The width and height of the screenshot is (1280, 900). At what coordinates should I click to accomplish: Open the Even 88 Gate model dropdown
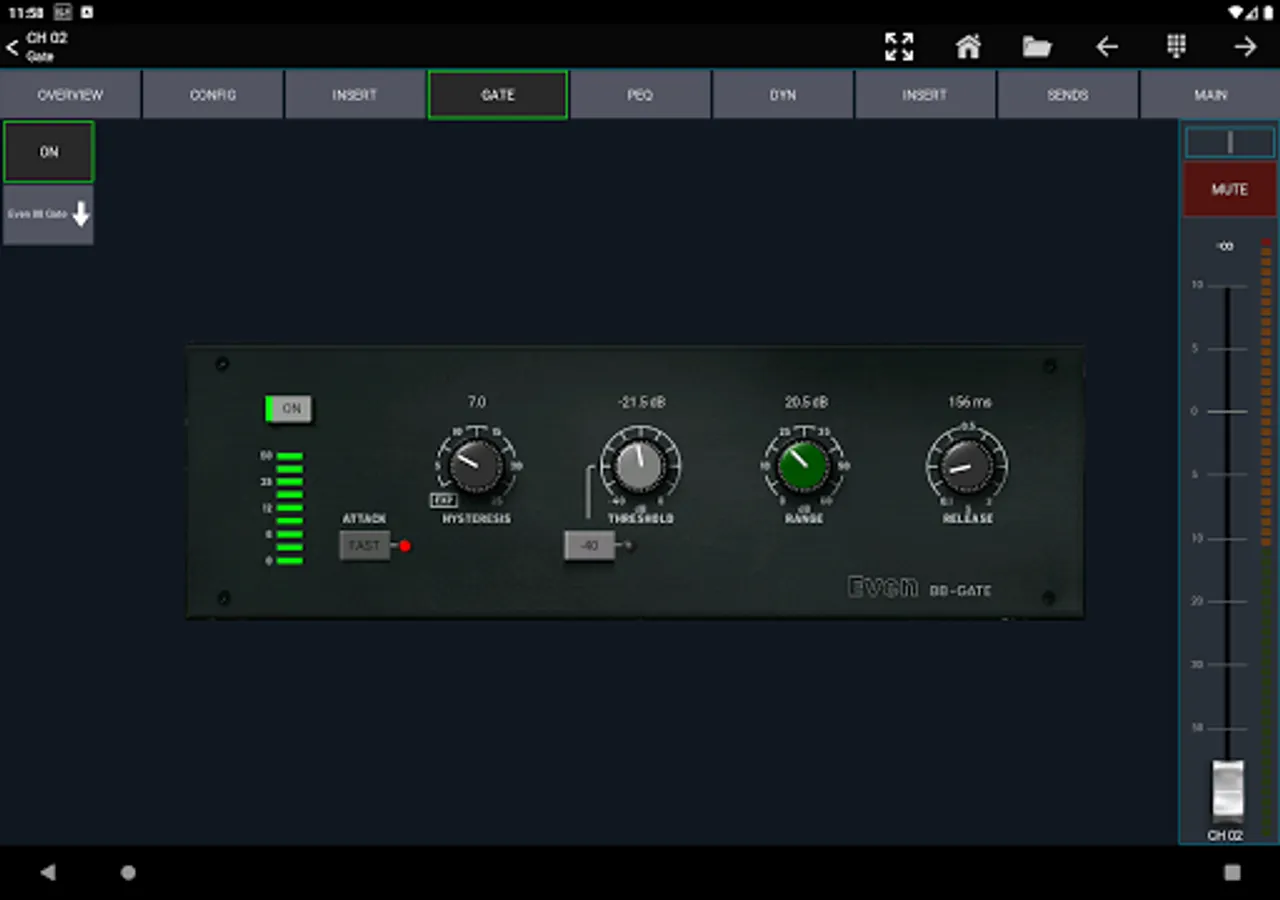(49, 214)
